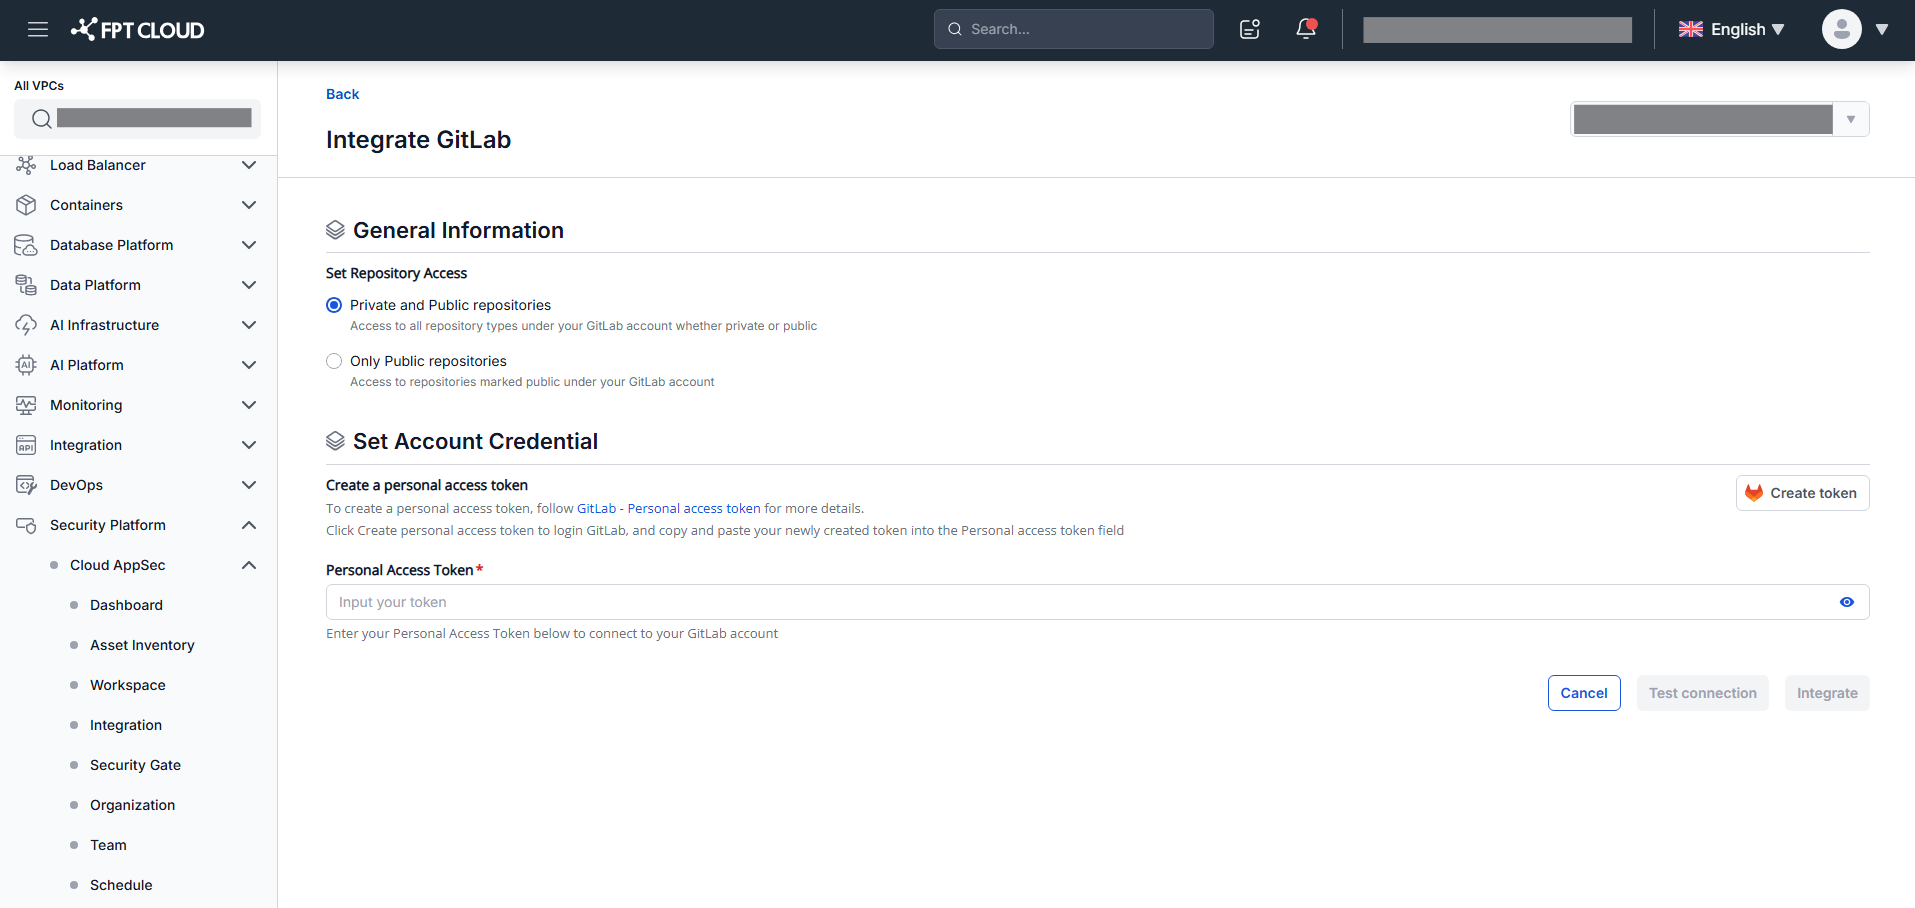This screenshot has height=908, width=1915.
Task: Click the magnifier icon in the top search bar
Action: coord(955,29)
